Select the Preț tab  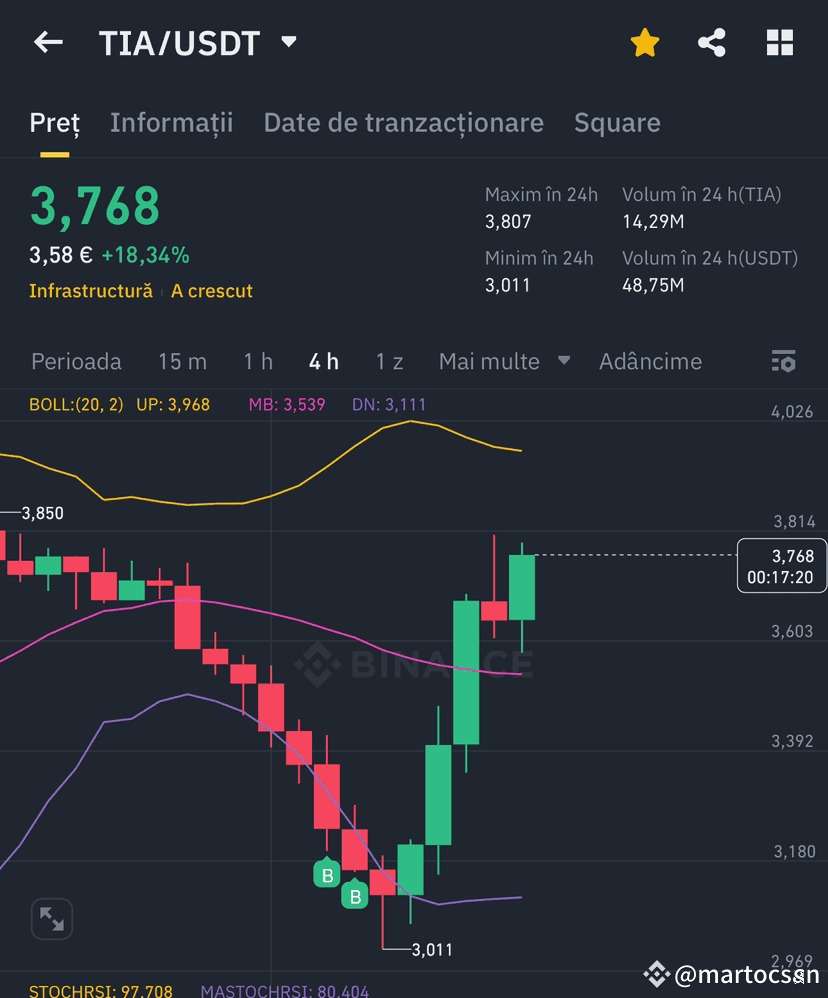pyautogui.click(x=55, y=123)
